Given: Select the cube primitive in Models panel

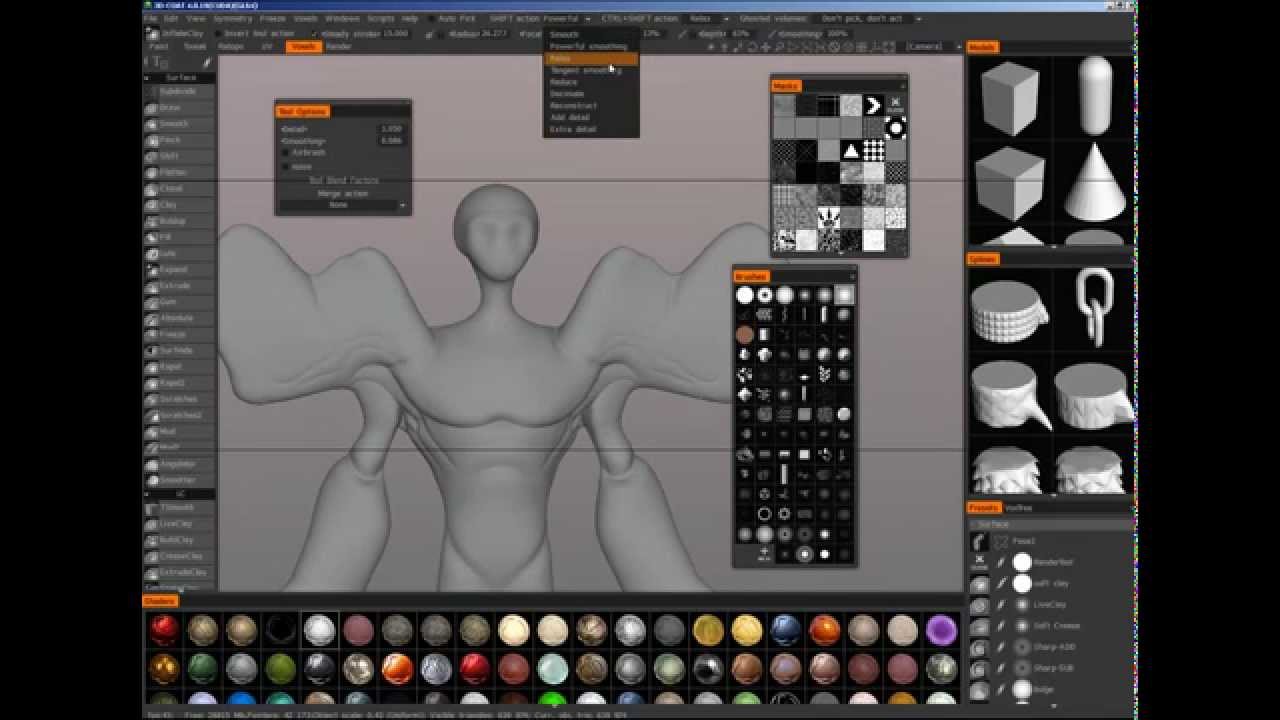Looking at the screenshot, I should tap(1010, 97).
